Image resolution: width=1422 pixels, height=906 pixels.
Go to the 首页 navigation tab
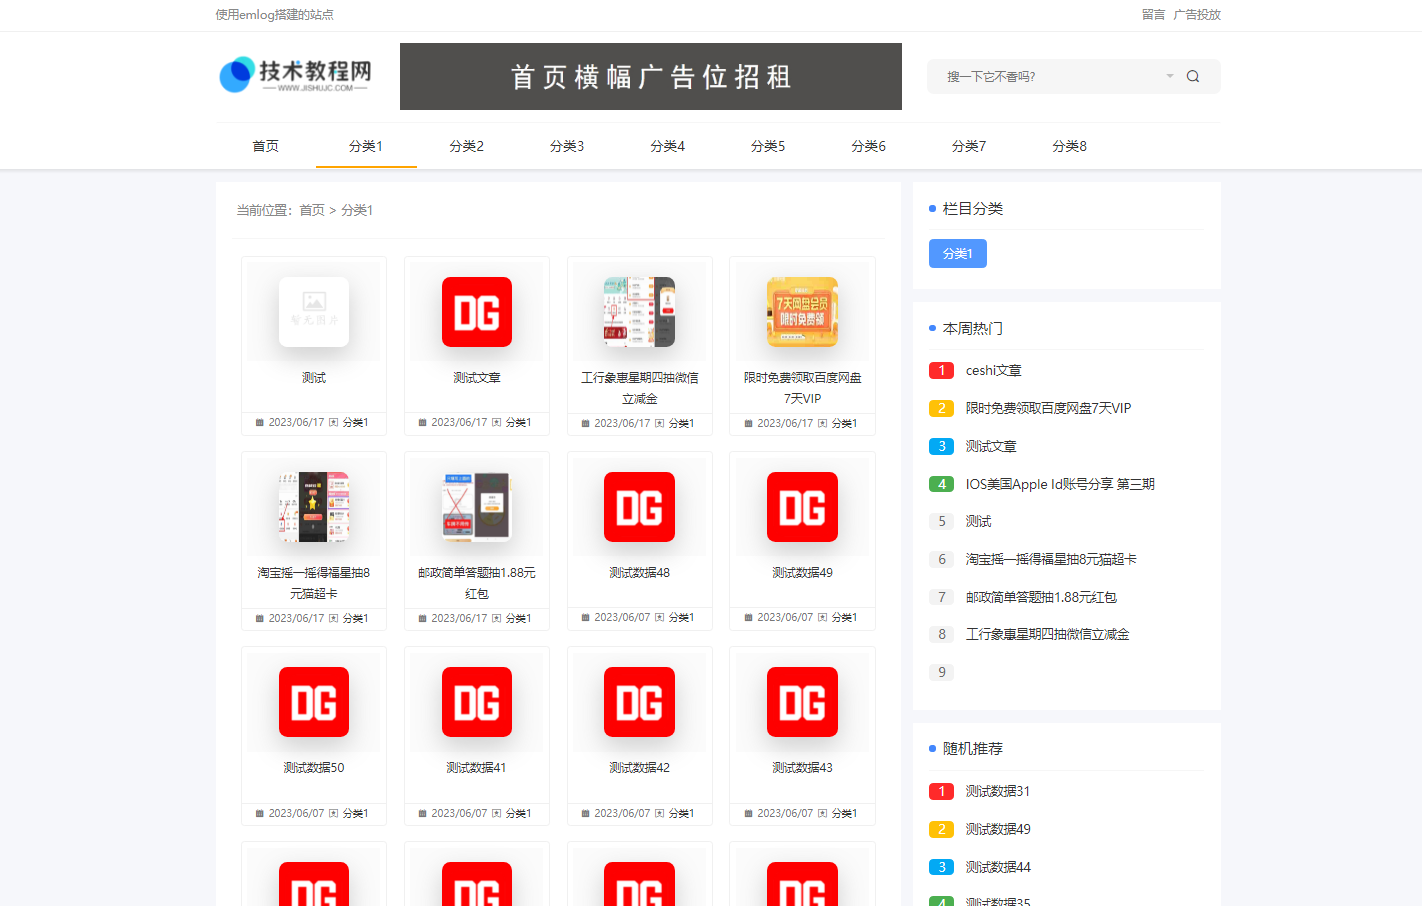pyautogui.click(x=265, y=146)
